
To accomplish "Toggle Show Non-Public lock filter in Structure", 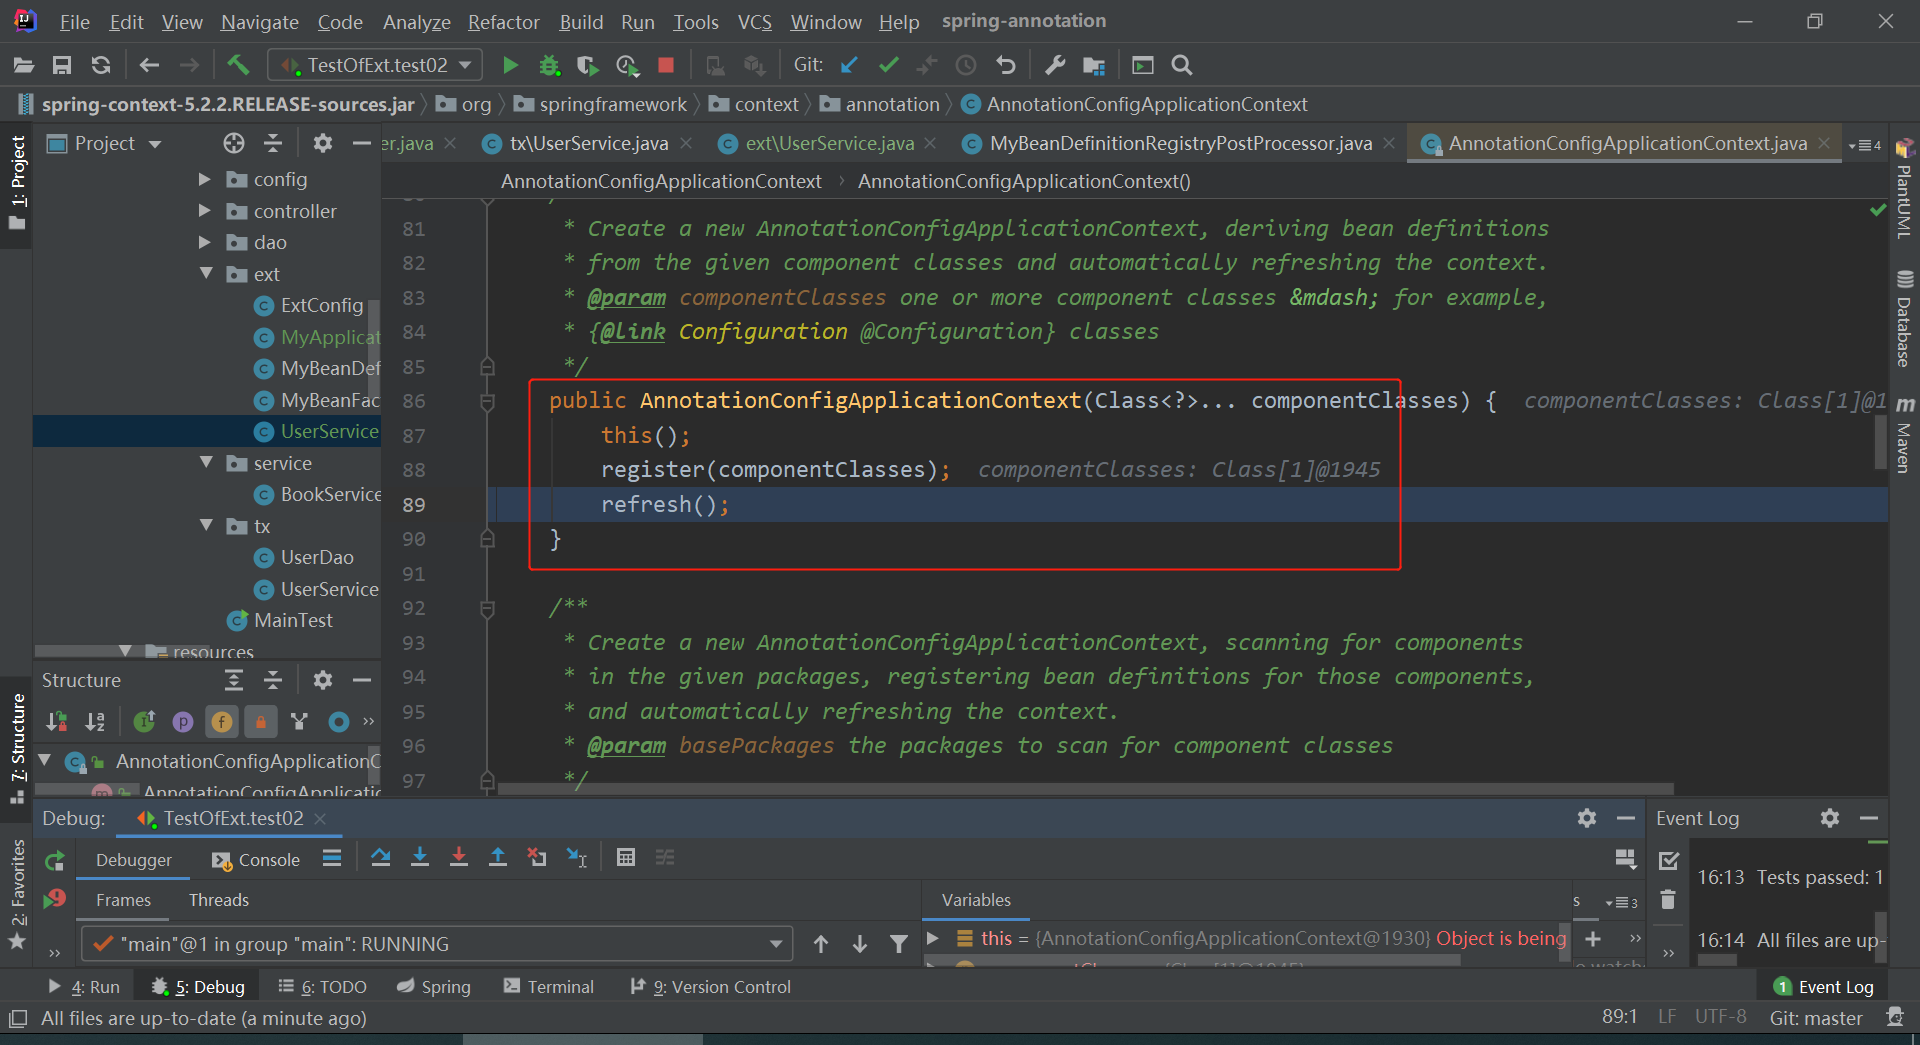I will coord(260,721).
